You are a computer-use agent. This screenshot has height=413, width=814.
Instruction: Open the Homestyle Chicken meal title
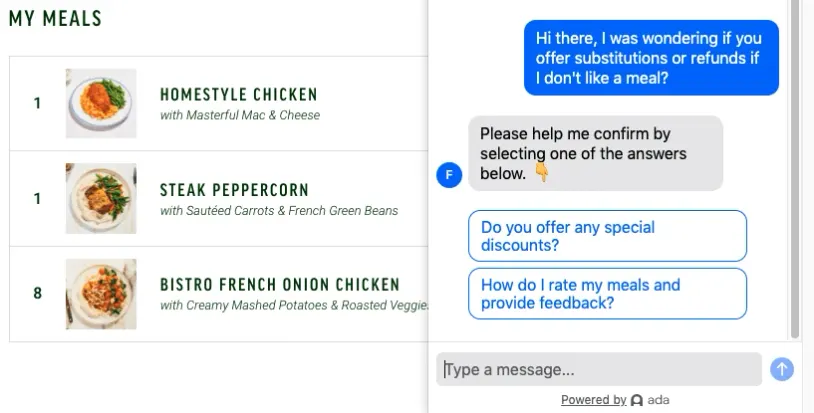coord(238,95)
